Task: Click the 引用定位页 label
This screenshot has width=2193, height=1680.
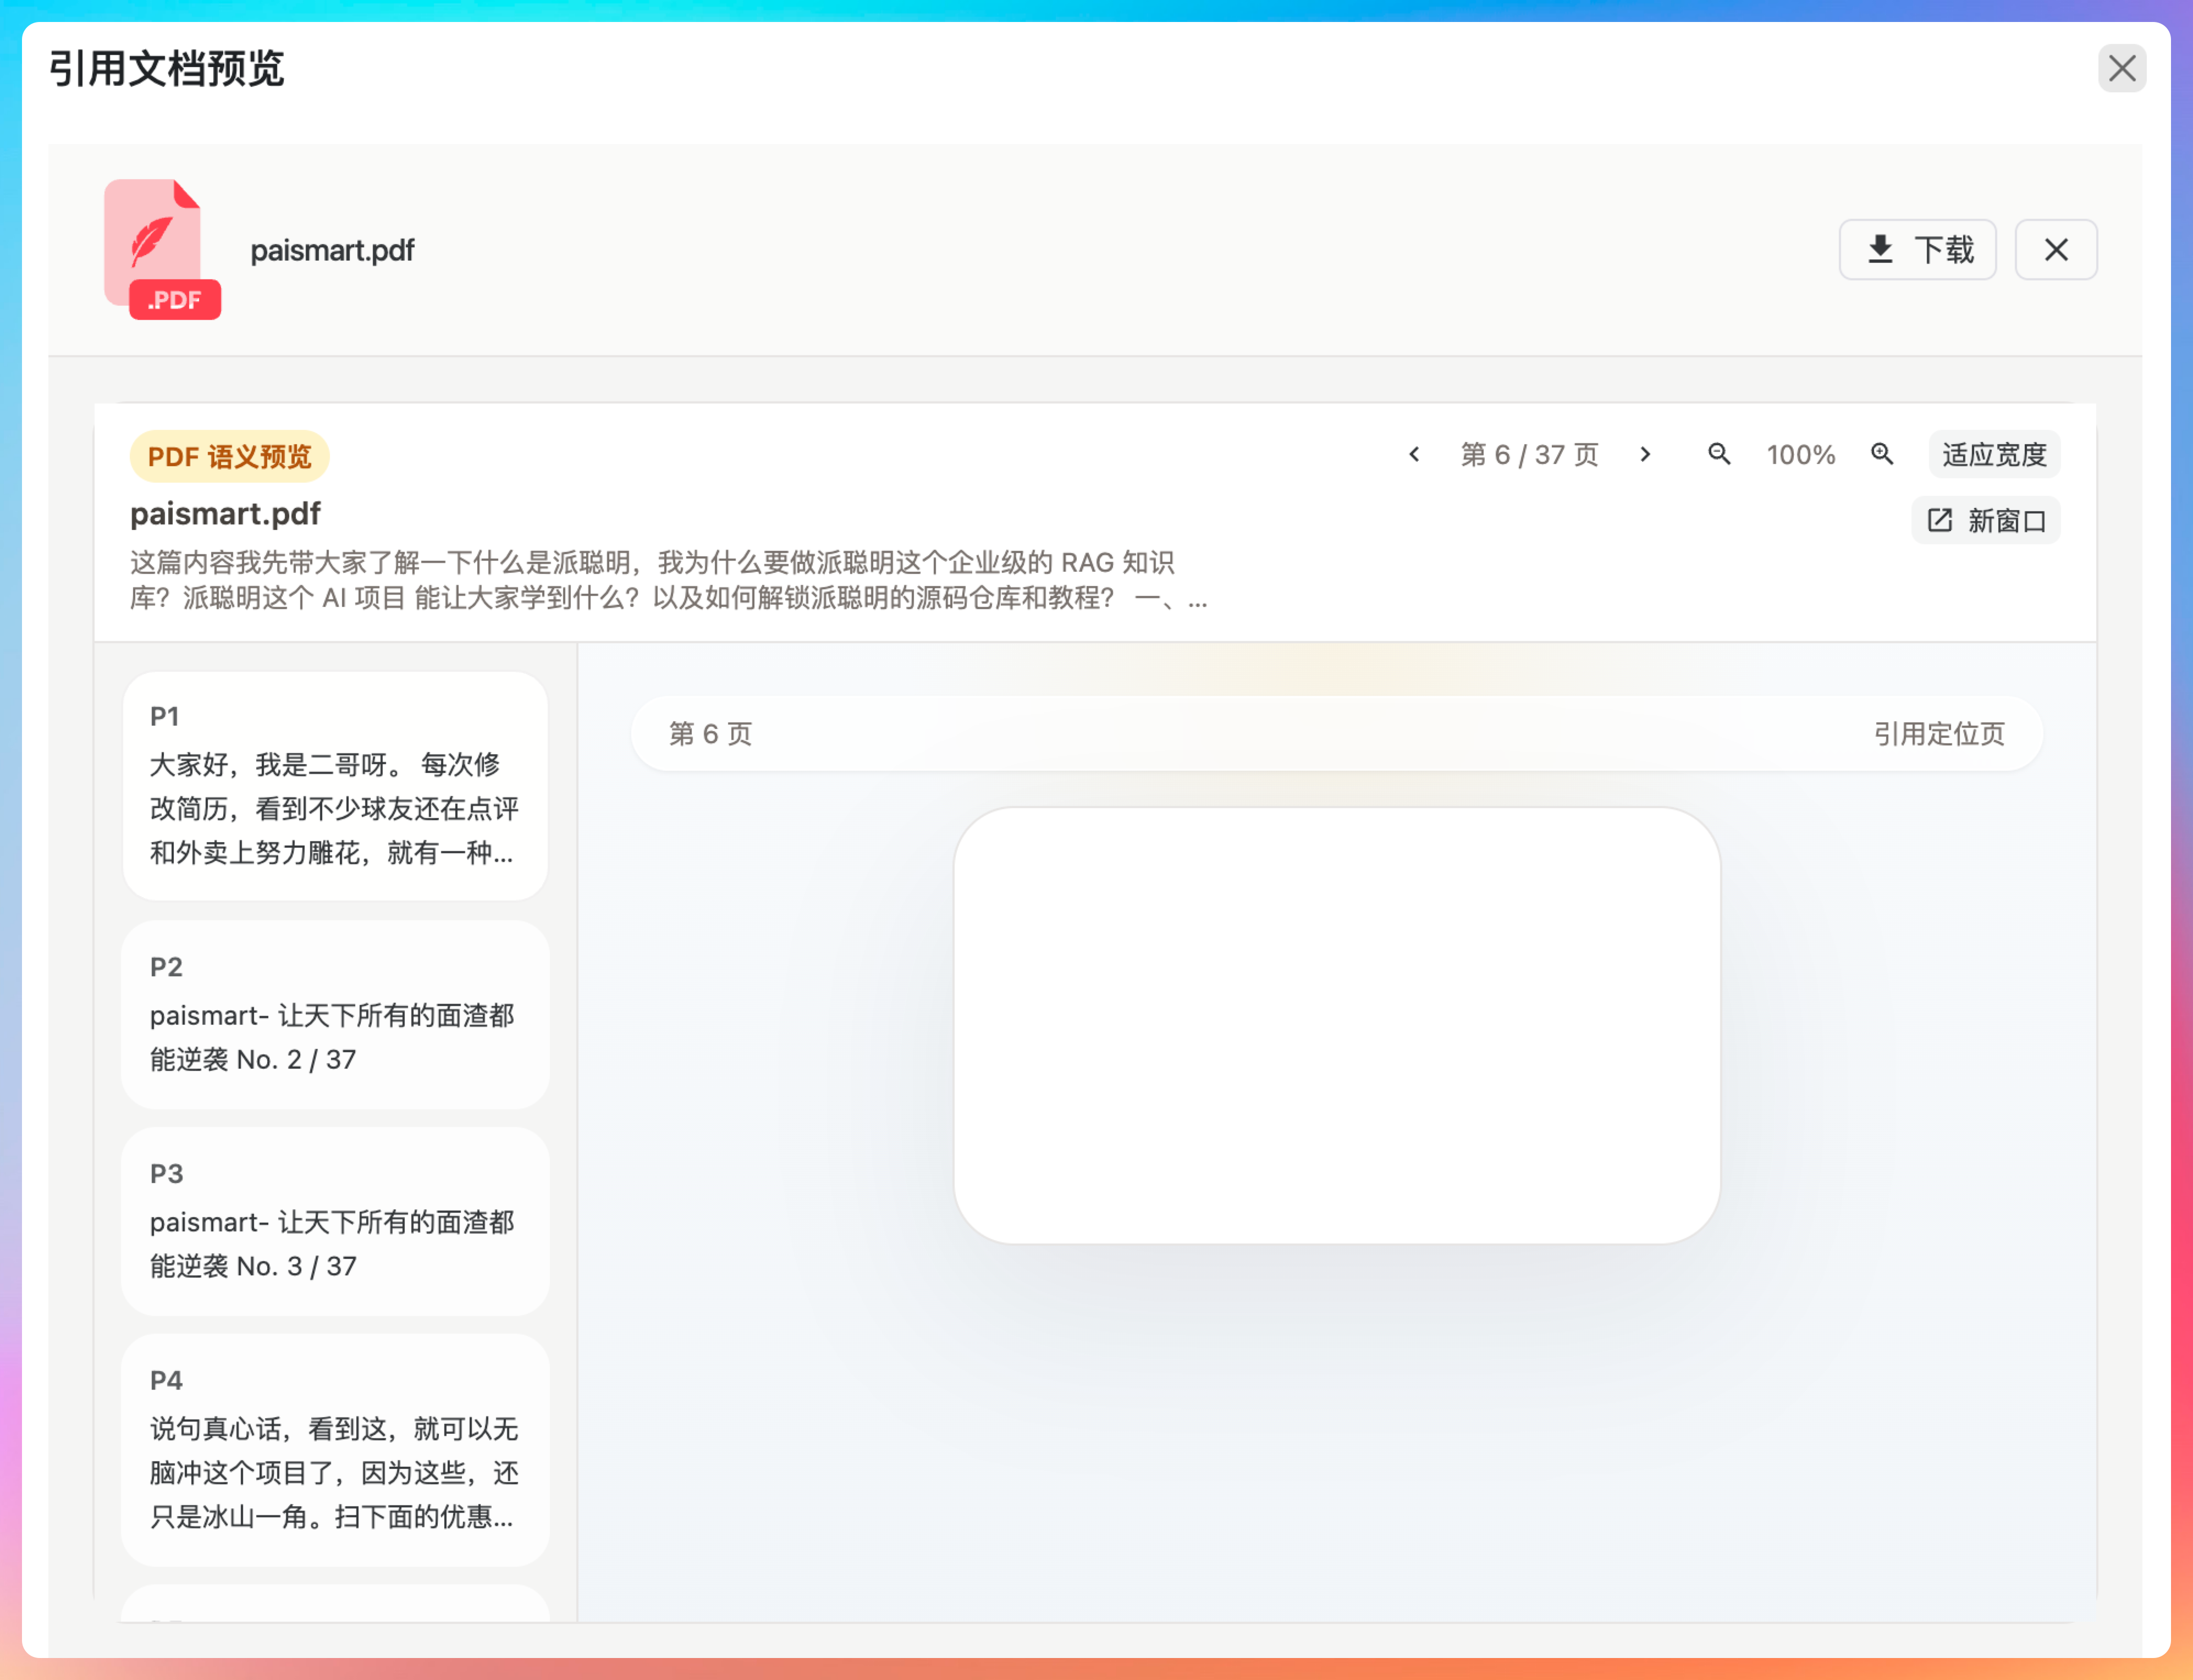Action: pos(1938,734)
